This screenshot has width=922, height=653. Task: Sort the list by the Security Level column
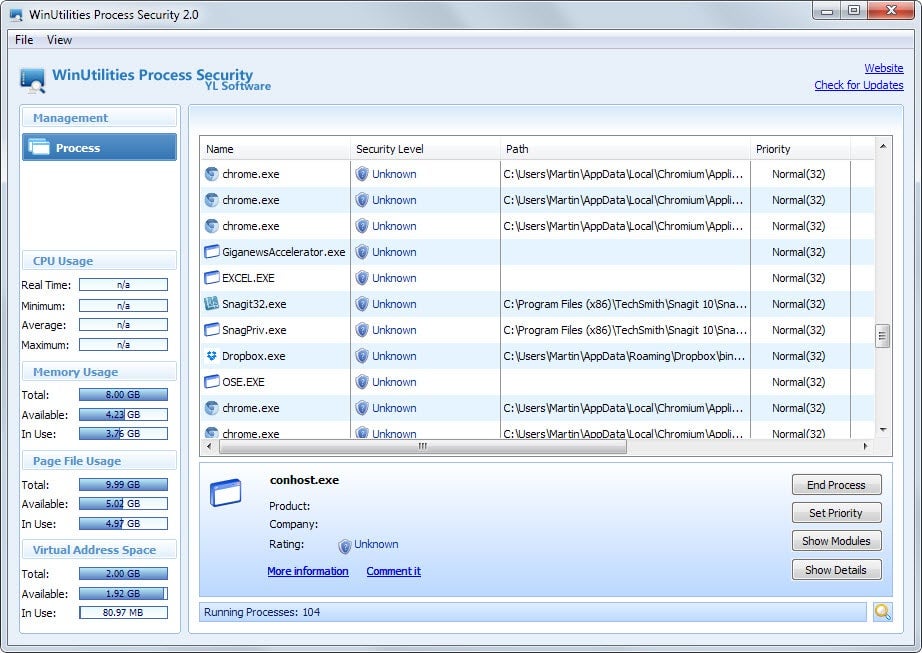click(x=425, y=149)
